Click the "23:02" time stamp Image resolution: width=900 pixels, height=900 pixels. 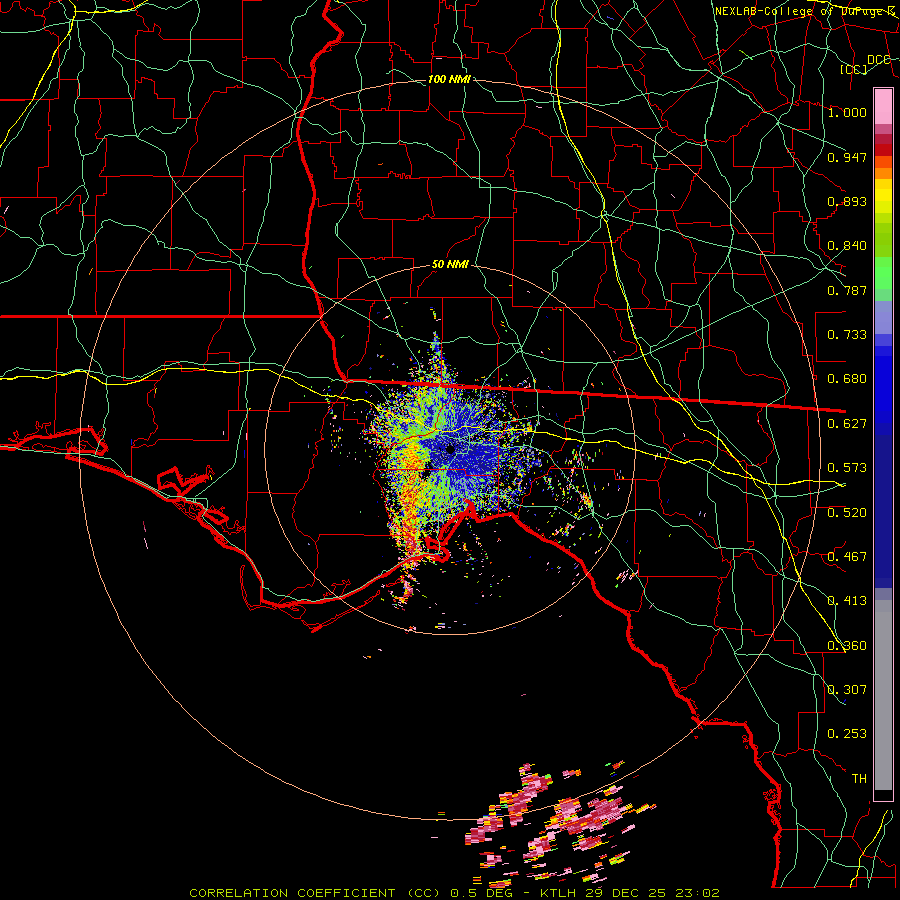point(696,893)
